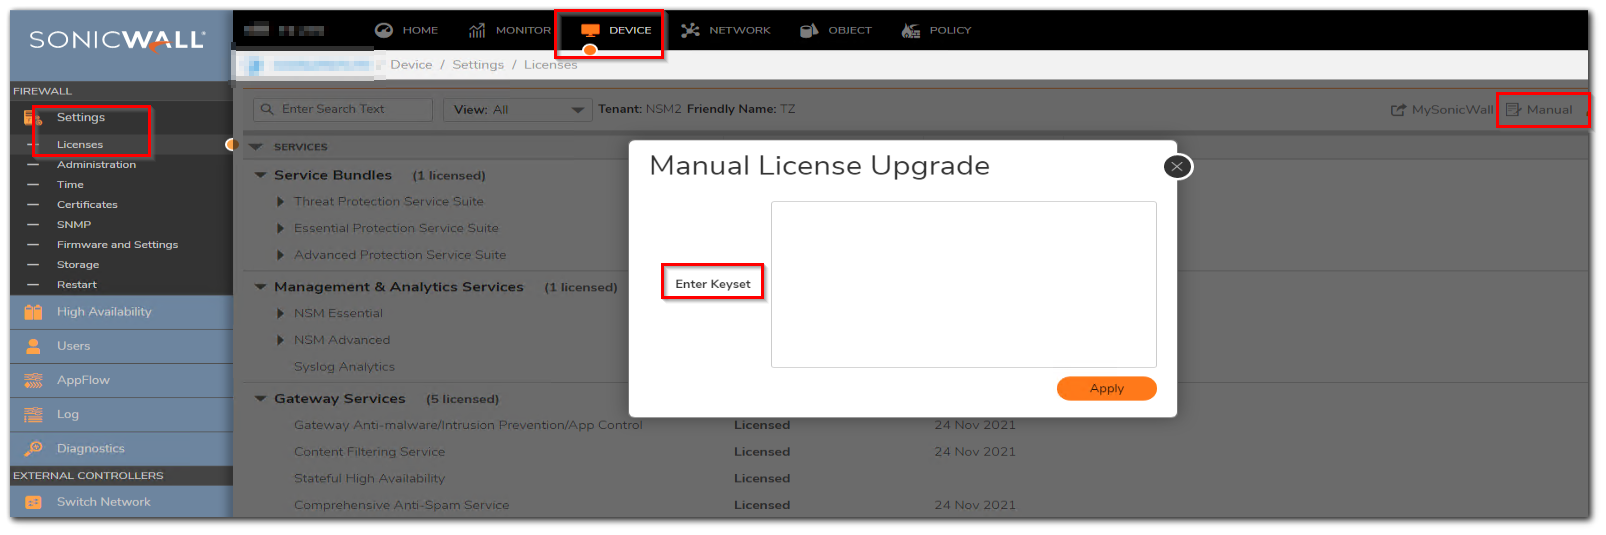
Task: Click the Users person icon
Action: pyautogui.click(x=33, y=346)
